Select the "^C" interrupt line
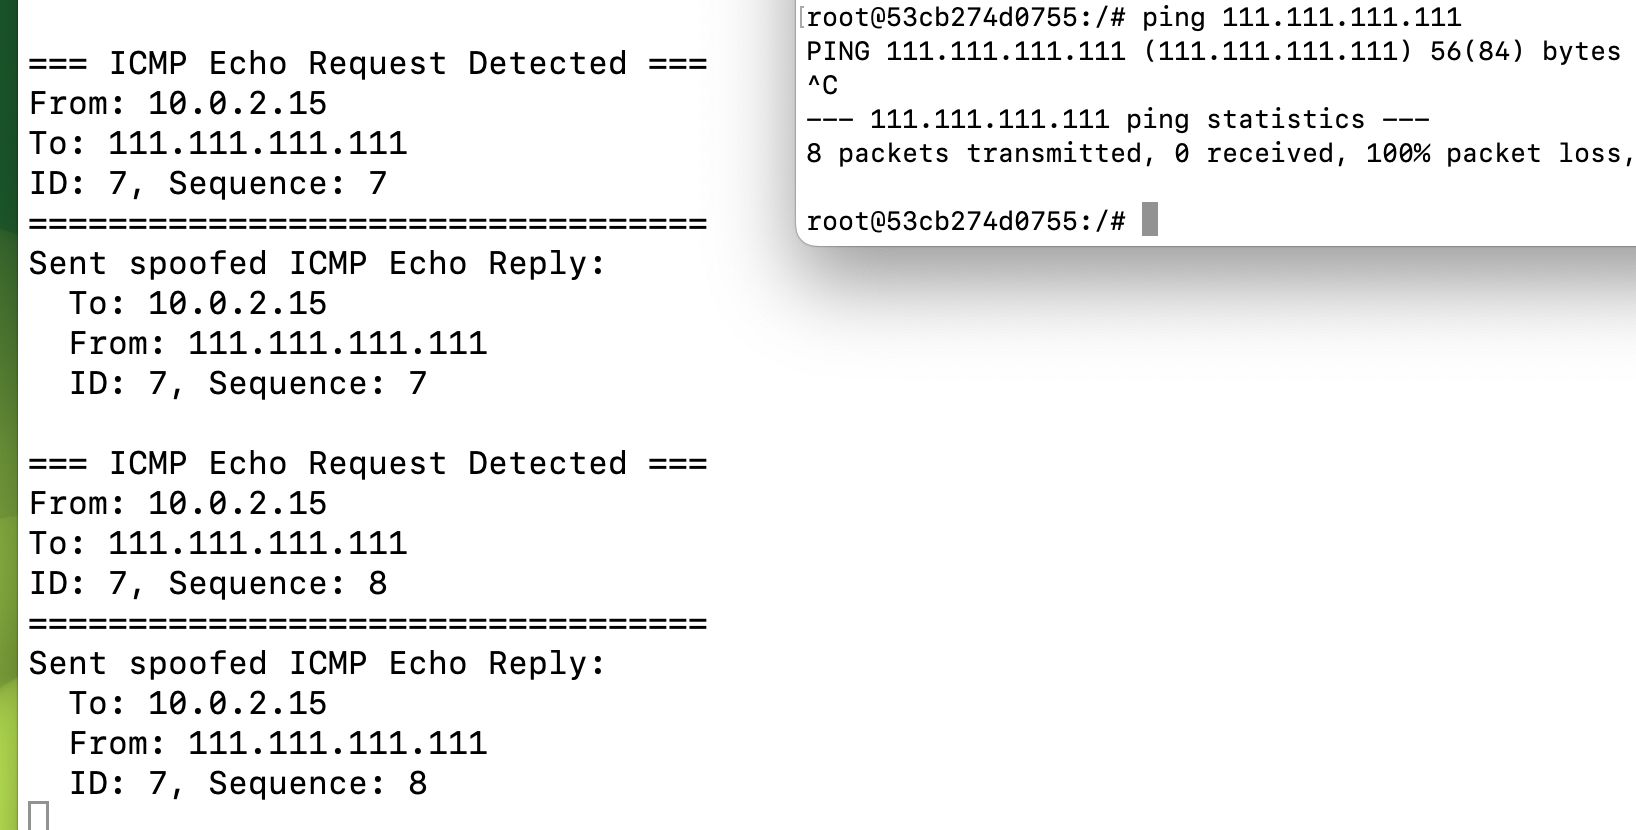 pos(822,85)
